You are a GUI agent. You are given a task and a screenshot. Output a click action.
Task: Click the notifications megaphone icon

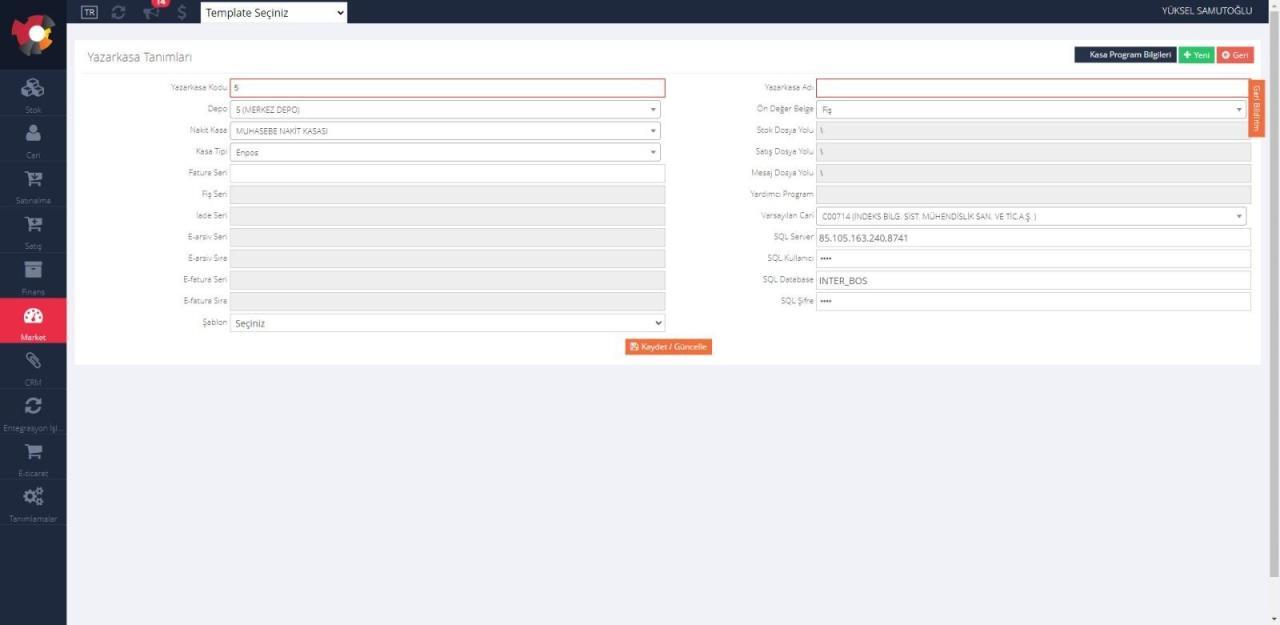[151, 12]
